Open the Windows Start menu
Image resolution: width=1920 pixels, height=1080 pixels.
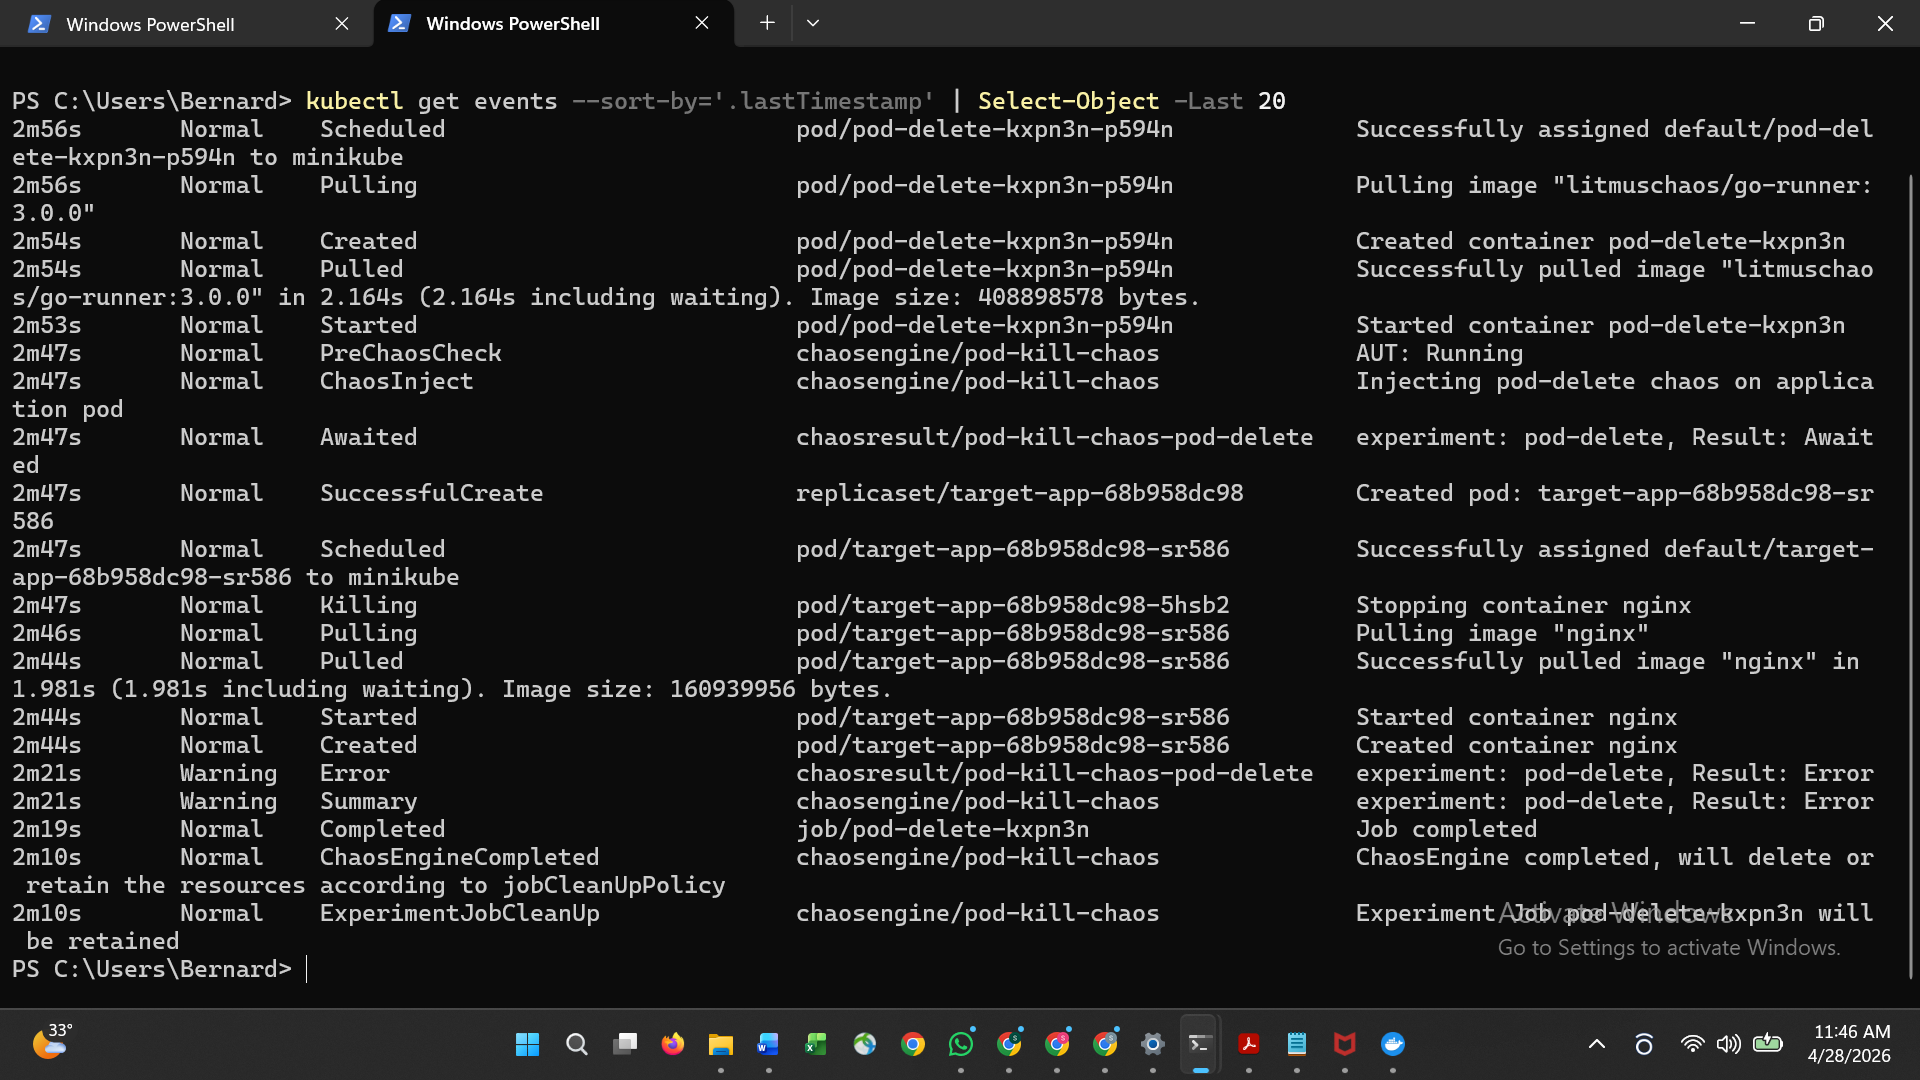click(527, 1044)
